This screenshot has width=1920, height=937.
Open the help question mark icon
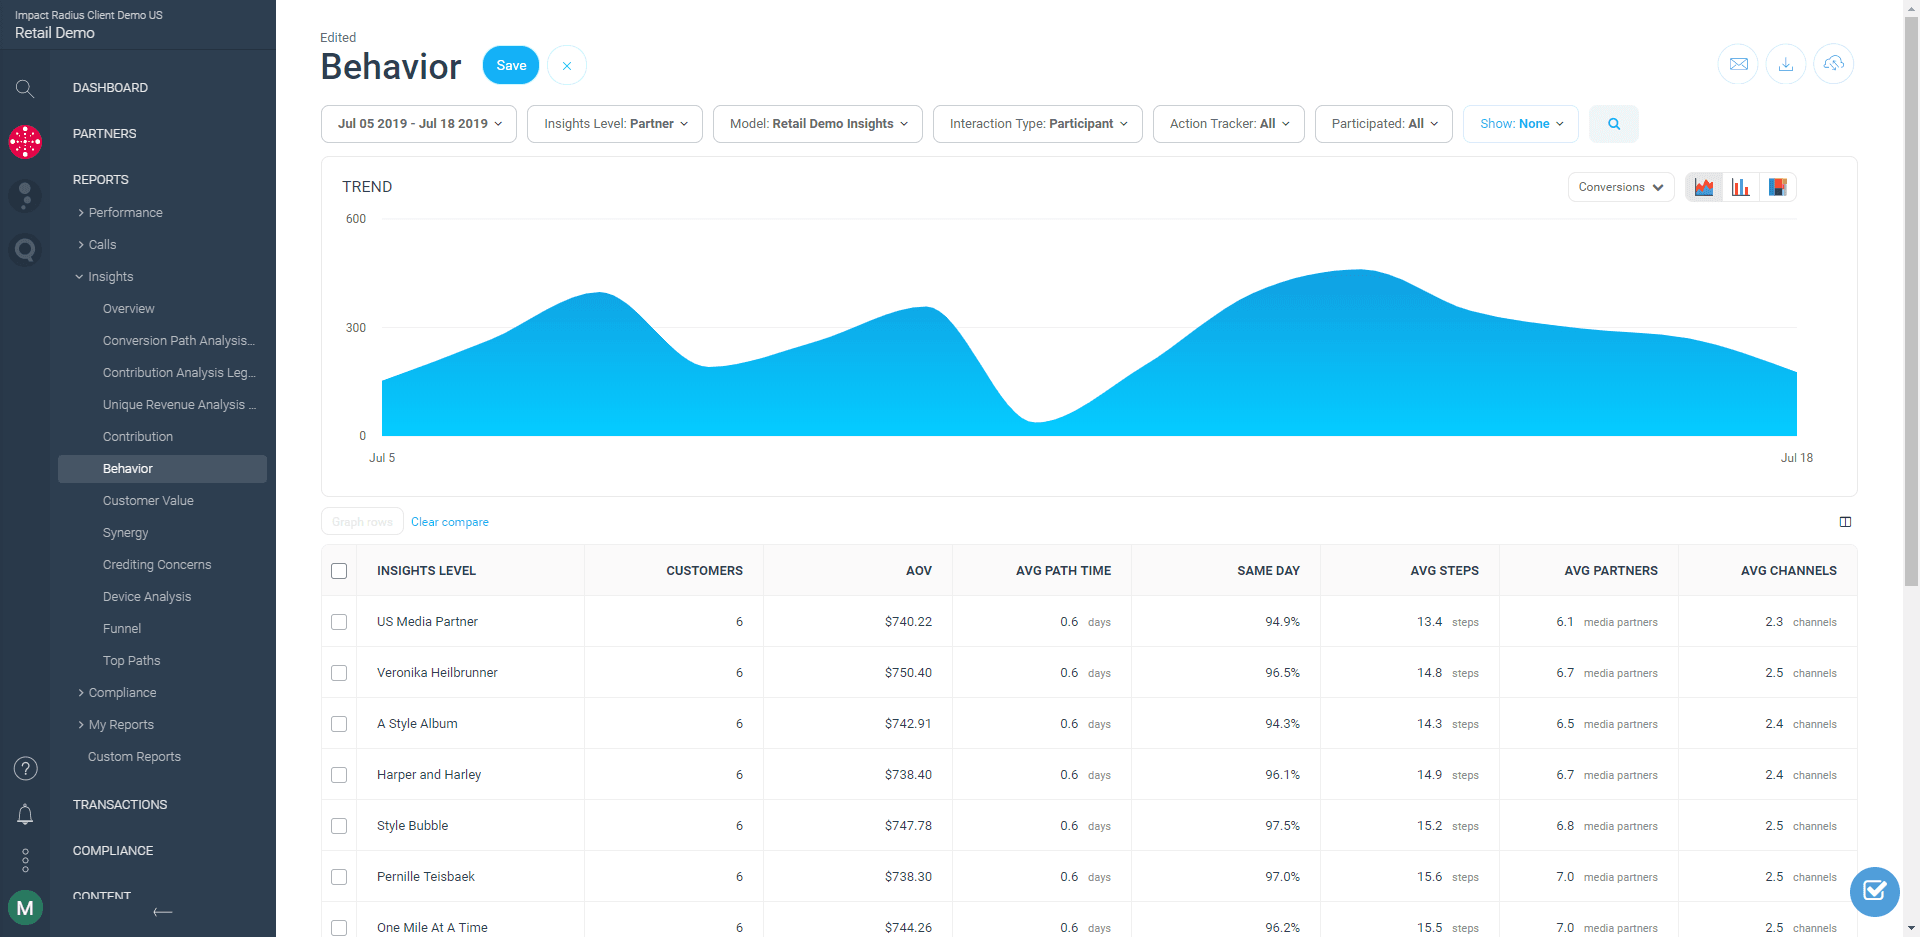coord(25,768)
